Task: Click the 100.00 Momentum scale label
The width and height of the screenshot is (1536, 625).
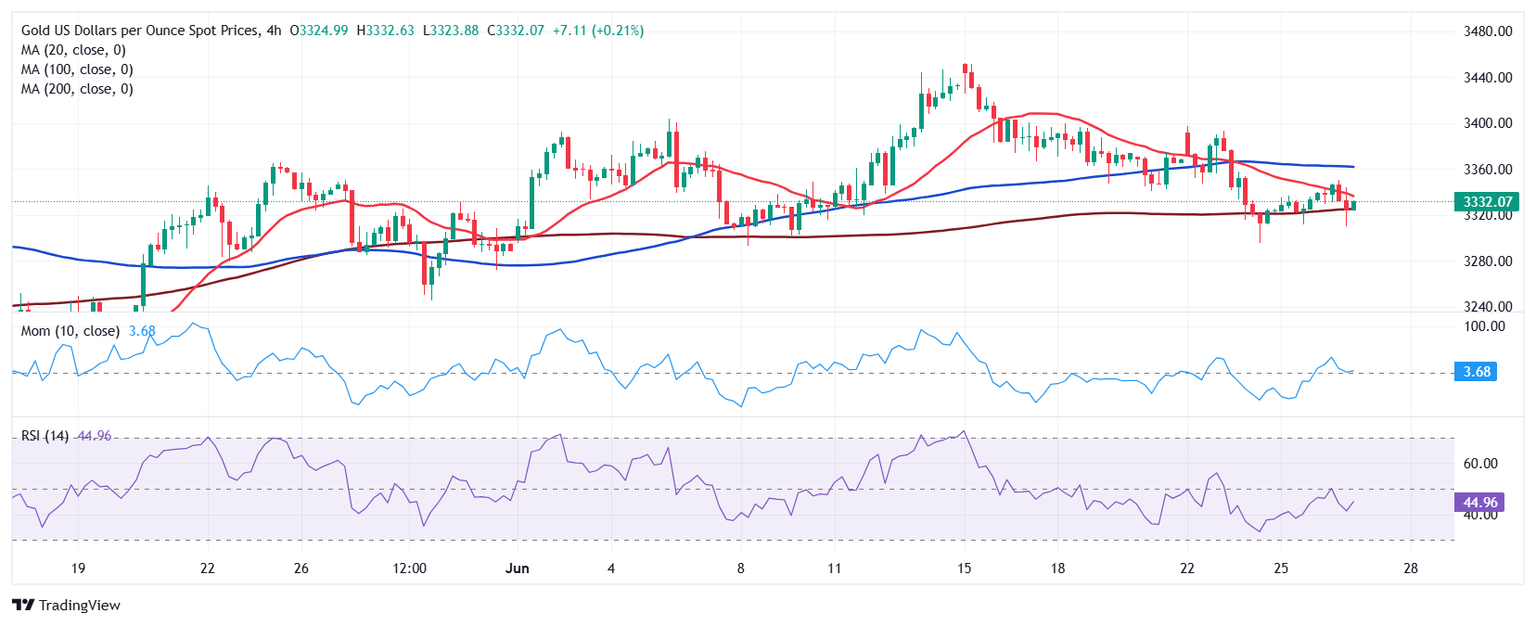Action: 1485,326
